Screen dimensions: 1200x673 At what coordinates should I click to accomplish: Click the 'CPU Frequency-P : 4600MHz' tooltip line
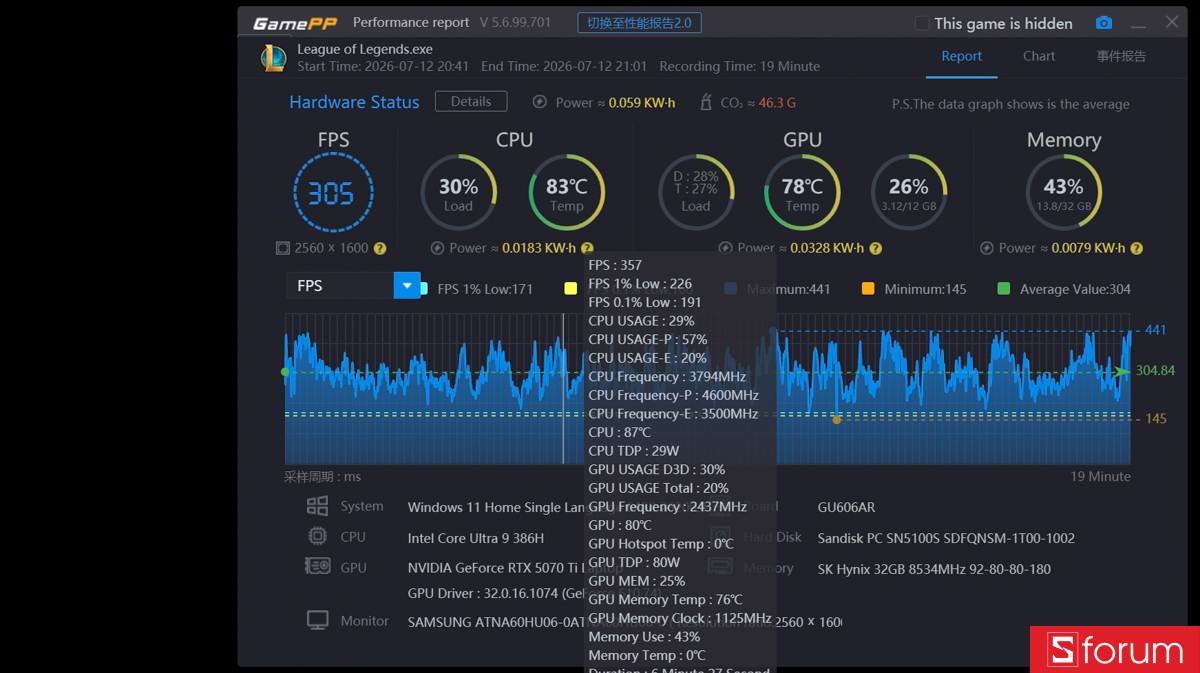673,395
